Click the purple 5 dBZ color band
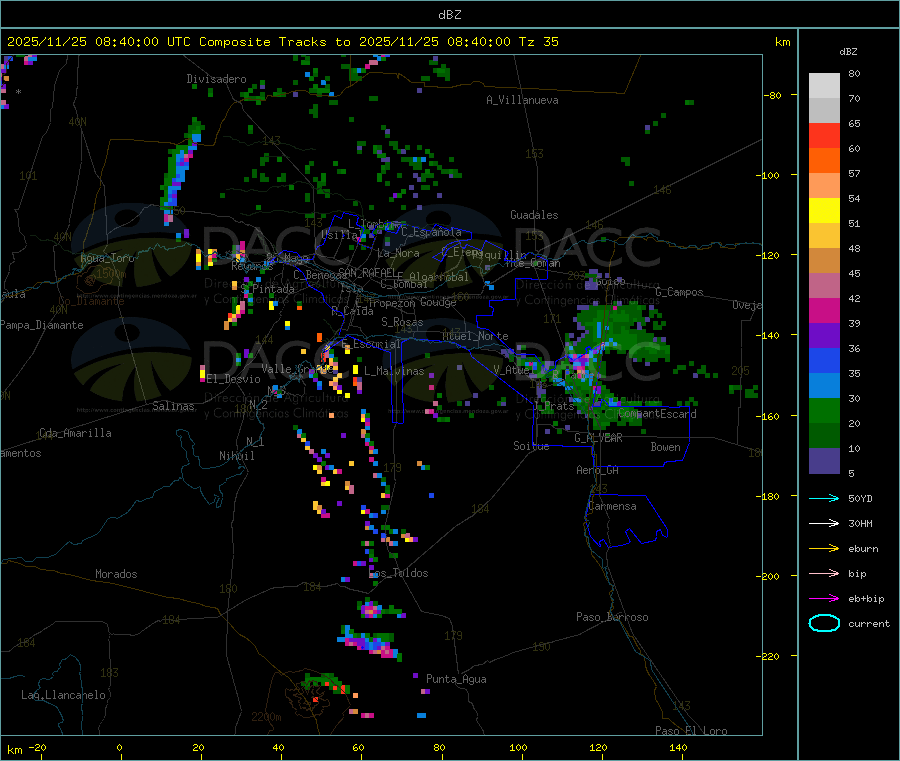This screenshot has width=900, height=761. click(x=824, y=461)
